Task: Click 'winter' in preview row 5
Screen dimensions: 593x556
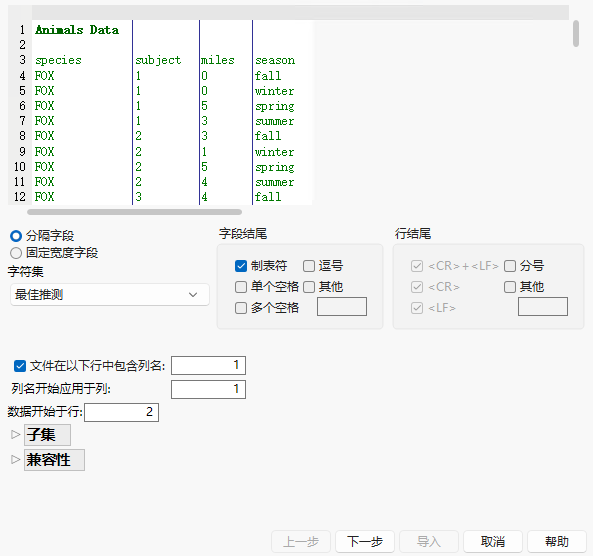Action: pos(275,91)
